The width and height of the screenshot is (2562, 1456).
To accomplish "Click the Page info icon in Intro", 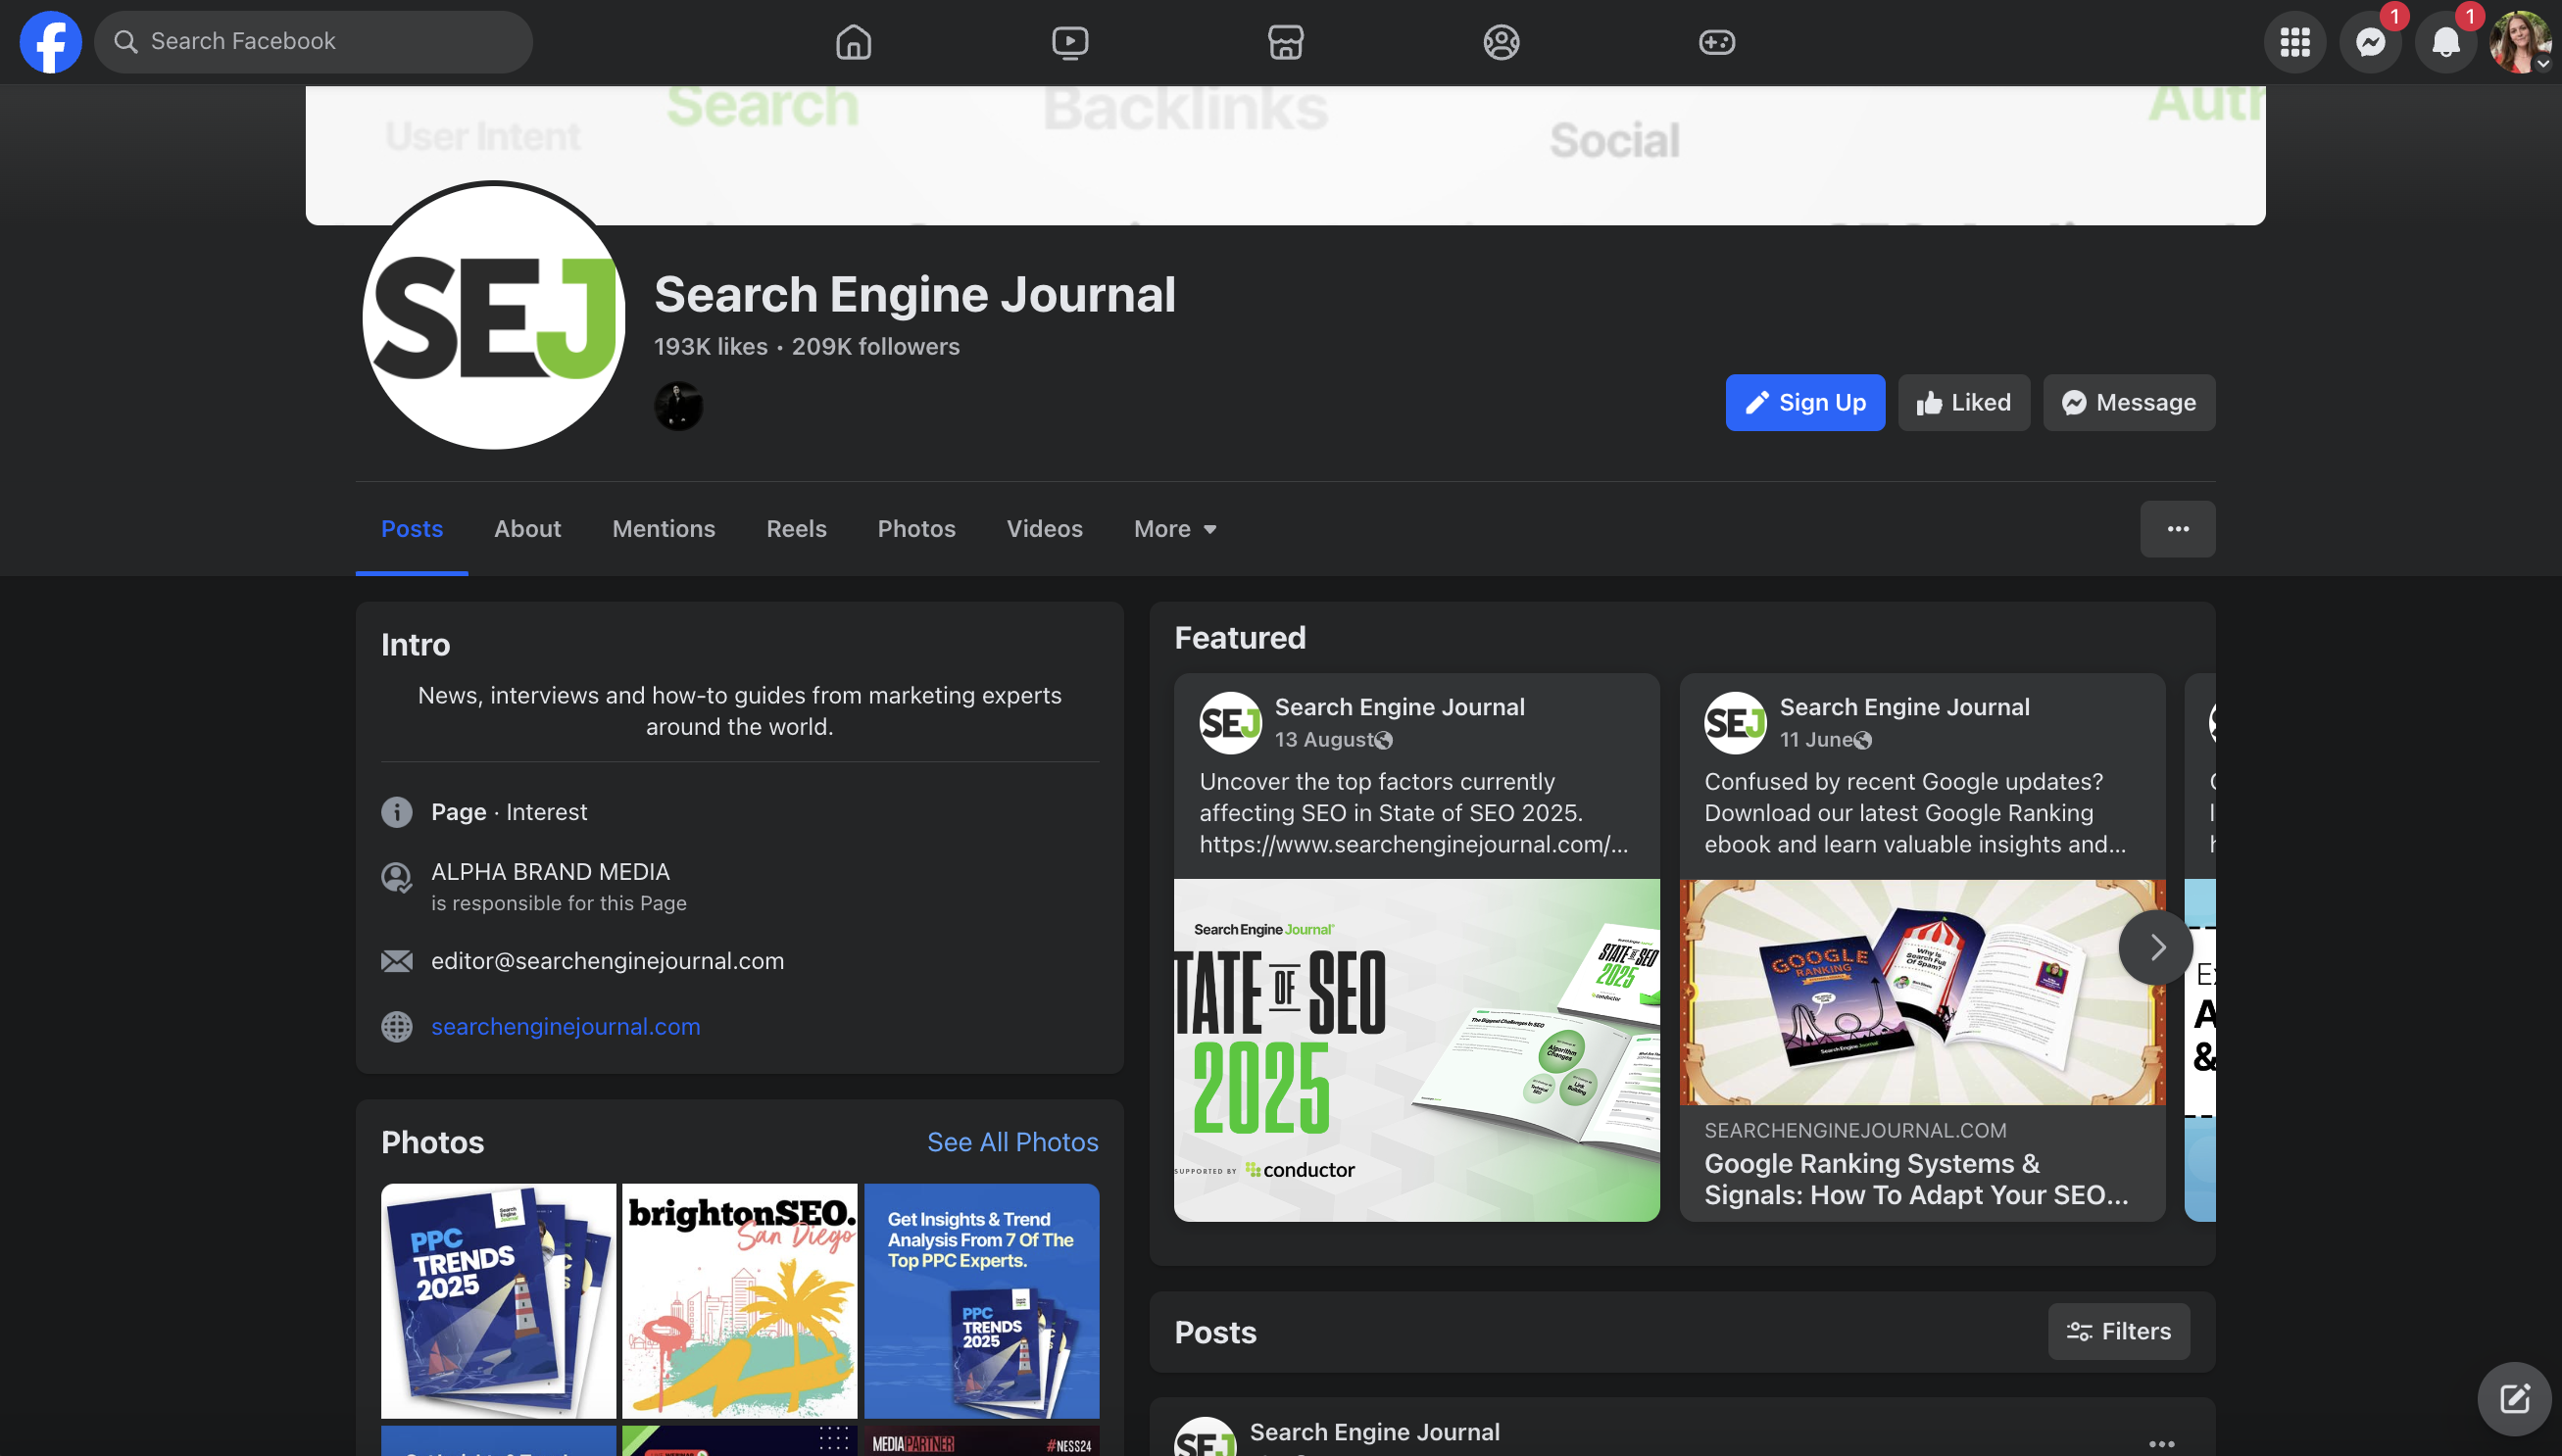I will pyautogui.click(x=397, y=812).
